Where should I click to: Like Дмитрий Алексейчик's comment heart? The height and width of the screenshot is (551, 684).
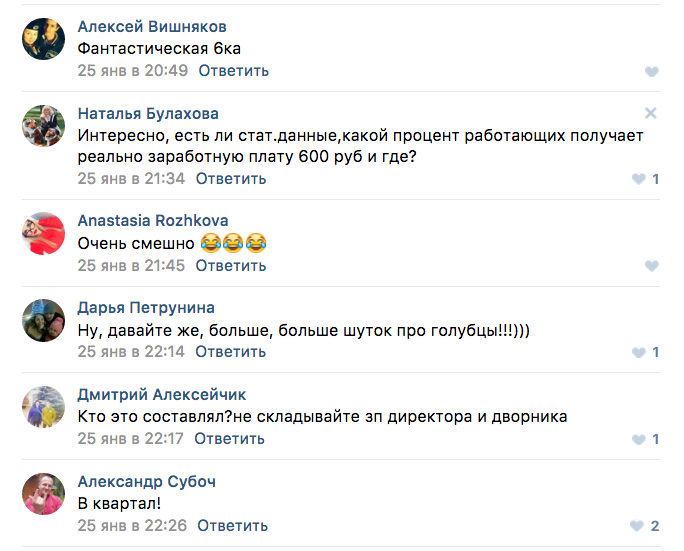(639, 440)
